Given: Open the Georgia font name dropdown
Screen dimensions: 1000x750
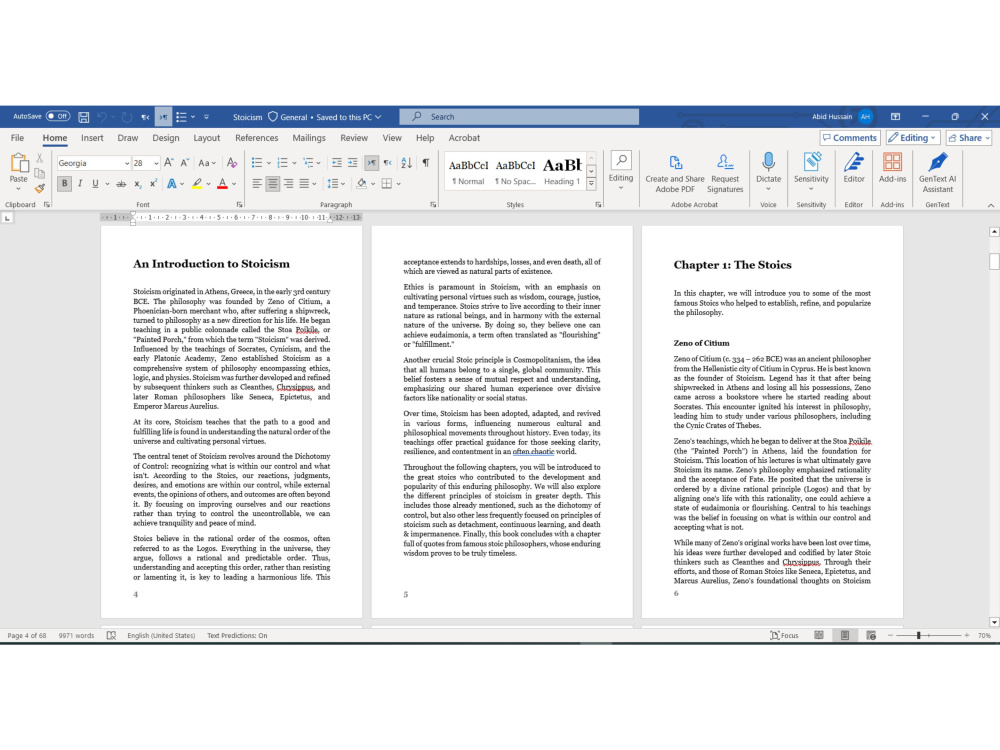Looking at the screenshot, I should coord(127,163).
